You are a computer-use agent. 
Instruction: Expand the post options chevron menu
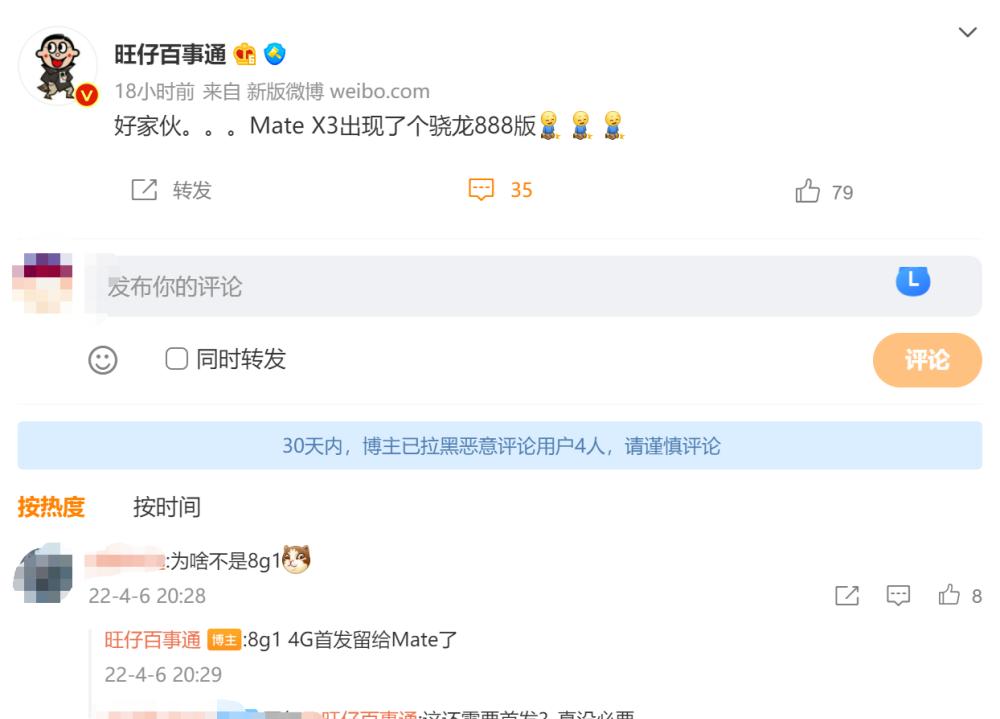pos(967,32)
